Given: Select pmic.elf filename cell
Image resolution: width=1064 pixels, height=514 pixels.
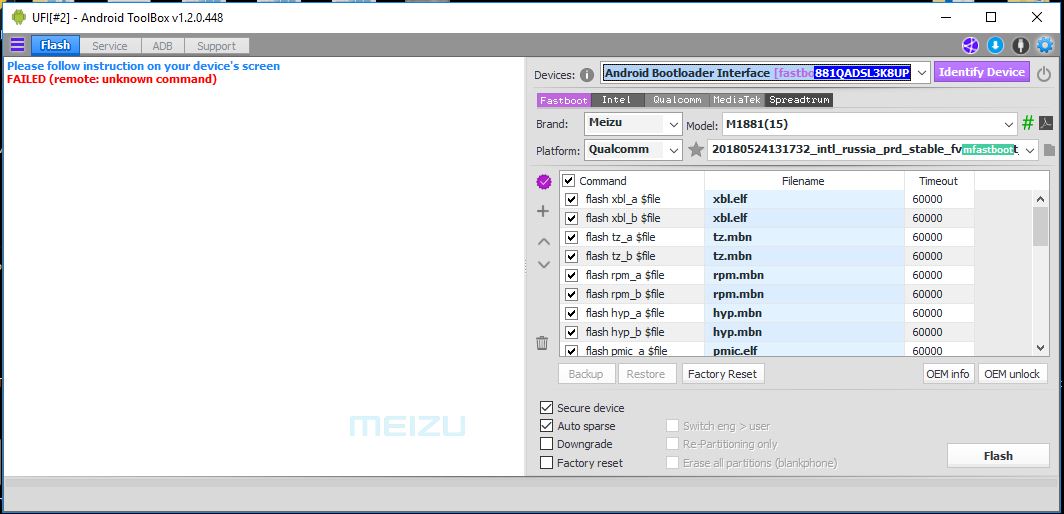Looking at the screenshot, I should 804,350.
